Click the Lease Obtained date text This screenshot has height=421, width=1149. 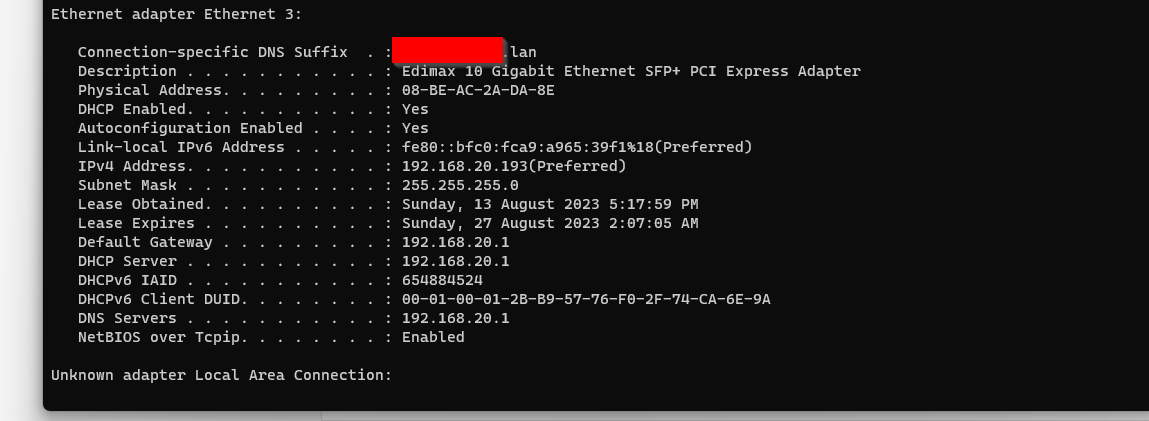[x=550, y=204]
